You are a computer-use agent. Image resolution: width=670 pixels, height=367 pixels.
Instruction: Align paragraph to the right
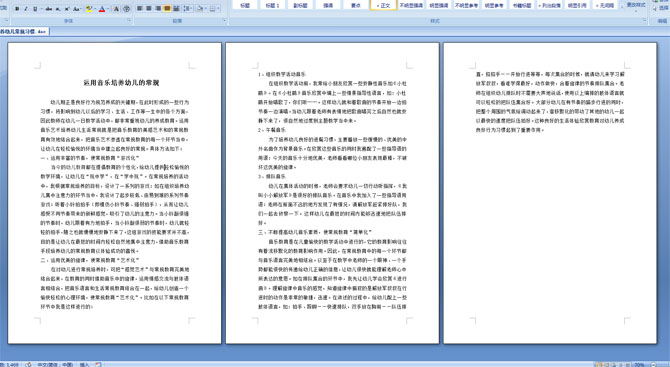click(158, 9)
